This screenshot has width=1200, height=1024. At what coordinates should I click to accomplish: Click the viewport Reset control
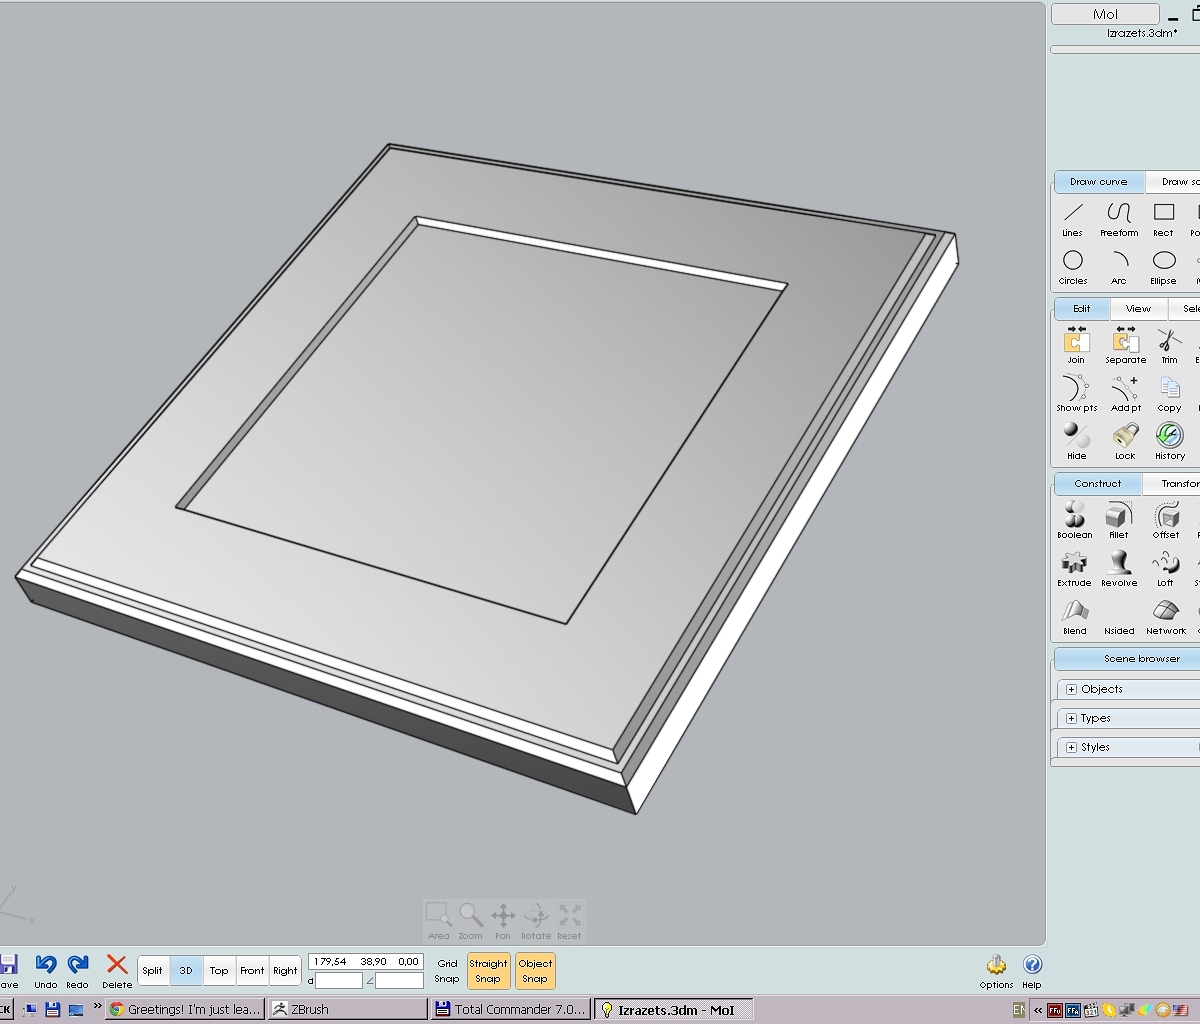pos(569,921)
